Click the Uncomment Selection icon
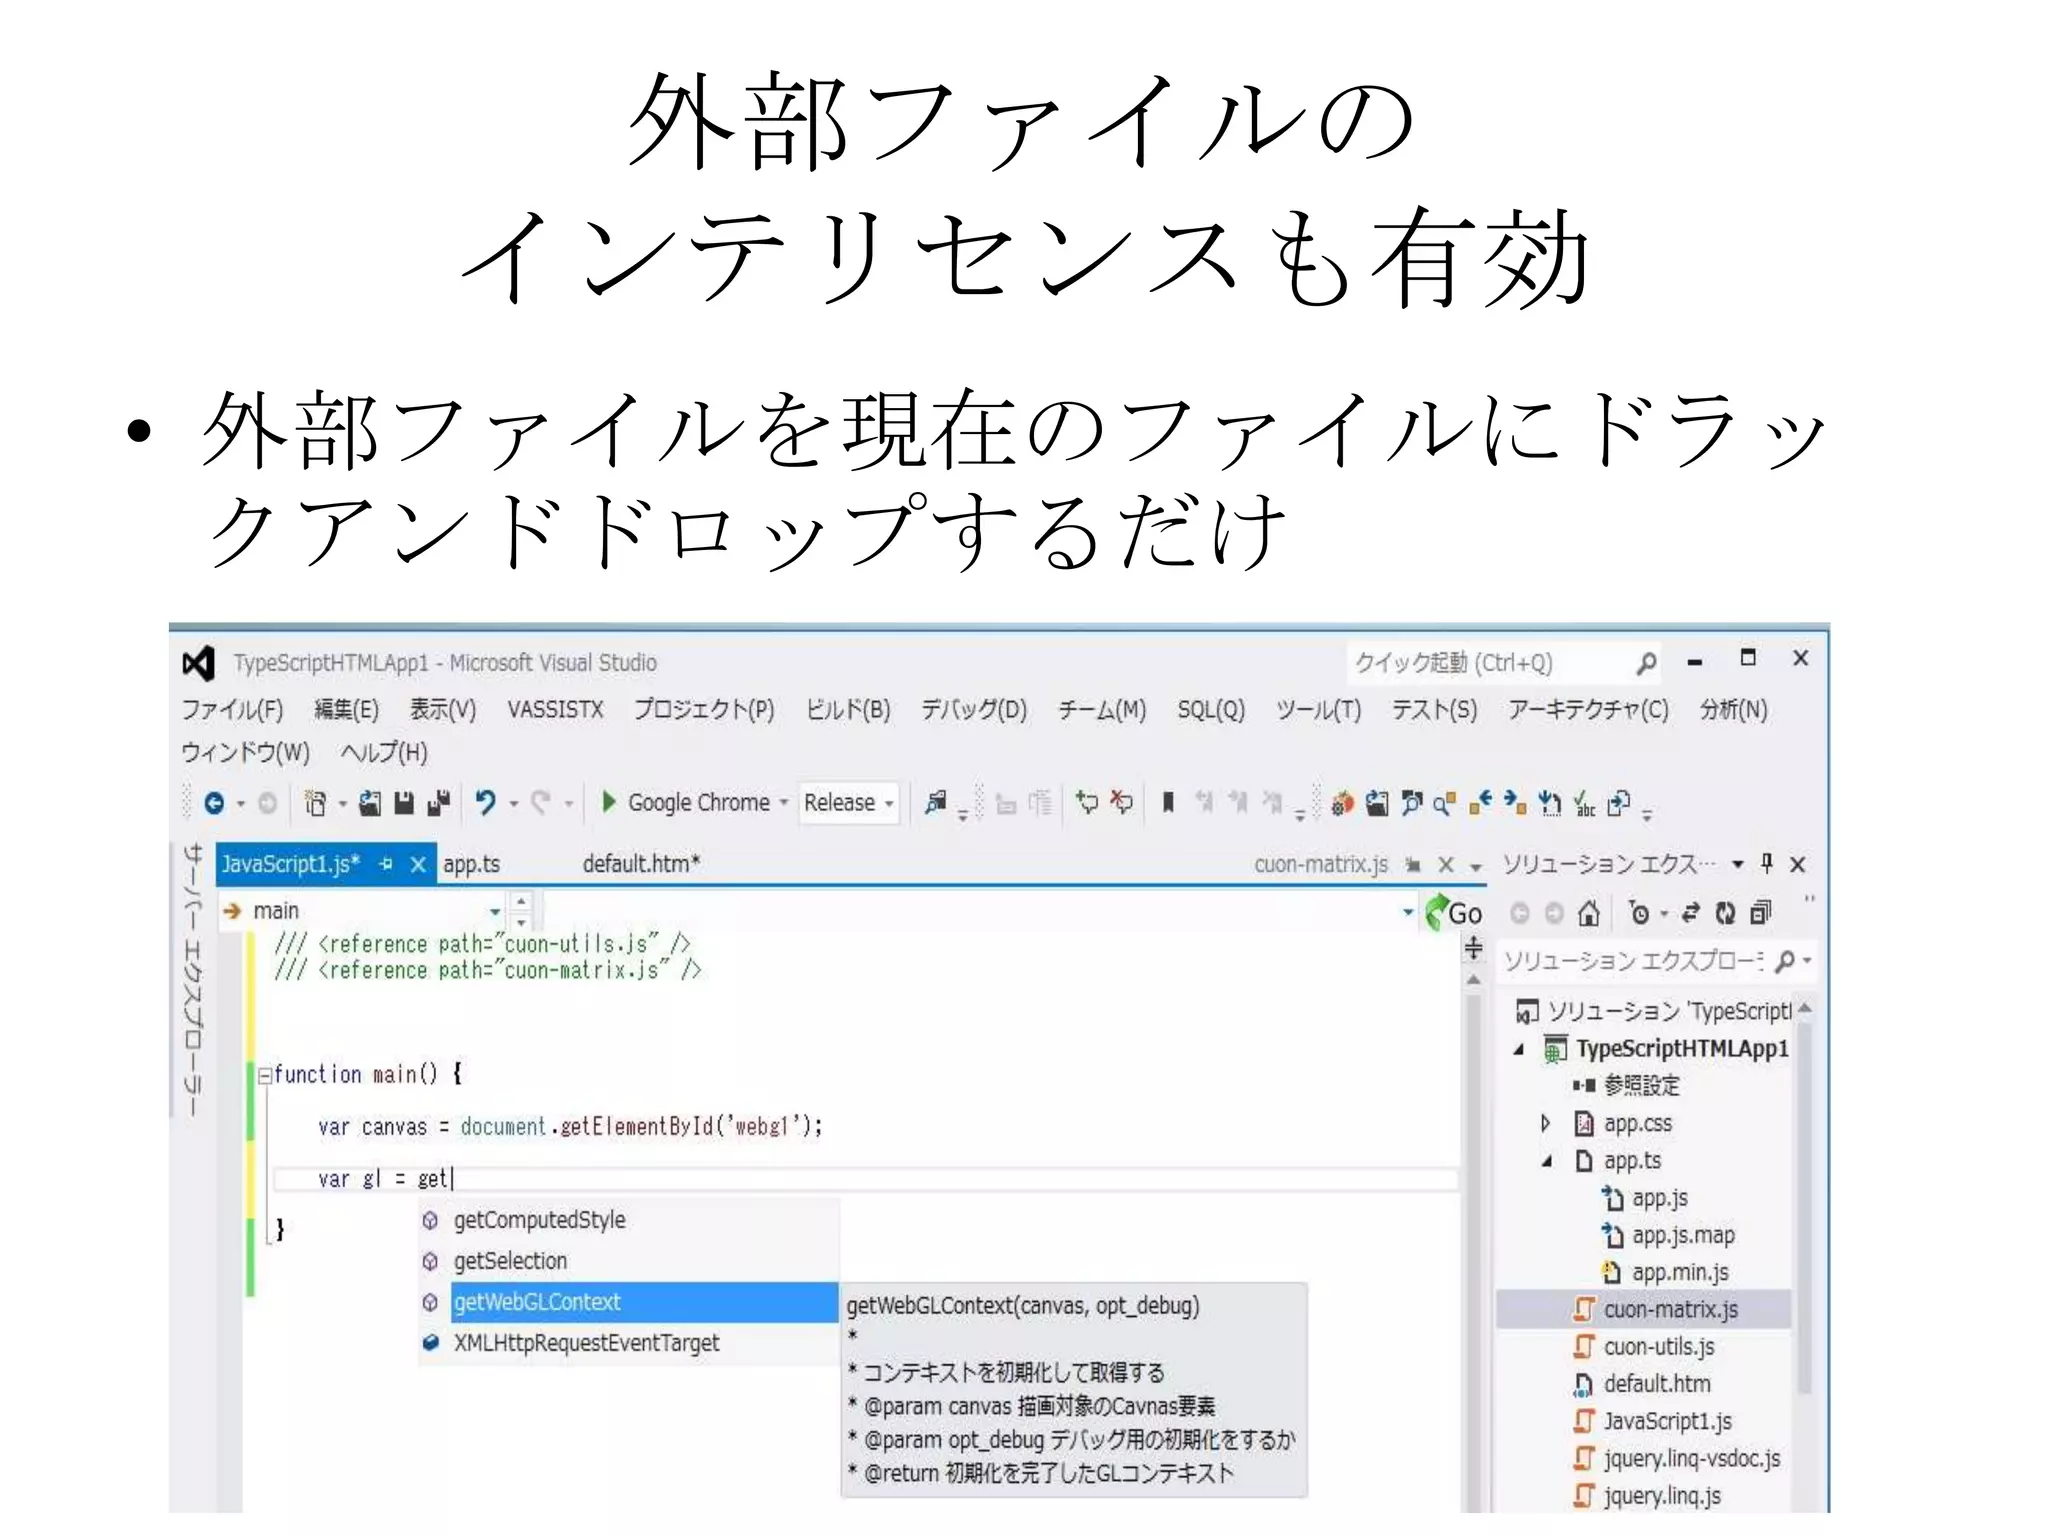The height and width of the screenshot is (1536, 2048). (x=1122, y=802)
